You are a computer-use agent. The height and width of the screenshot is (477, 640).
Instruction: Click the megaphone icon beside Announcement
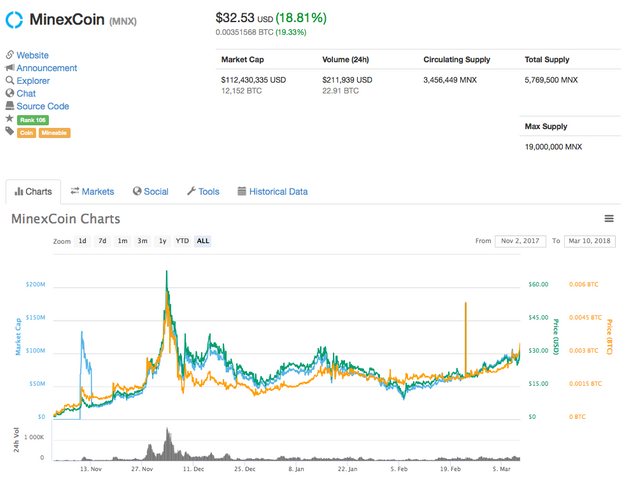[x=10, y=67]
